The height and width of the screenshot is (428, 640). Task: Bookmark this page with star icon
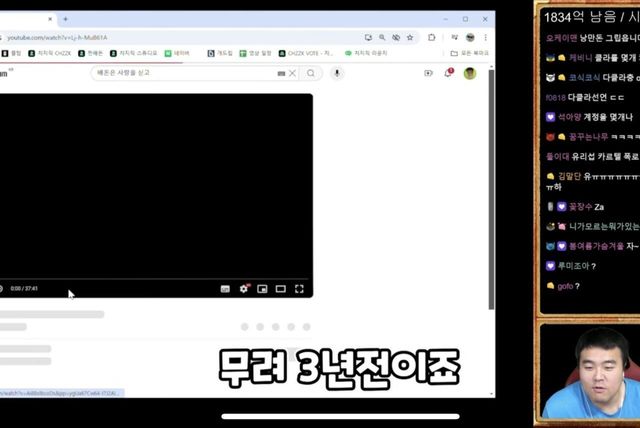click(x=410, y=37)
